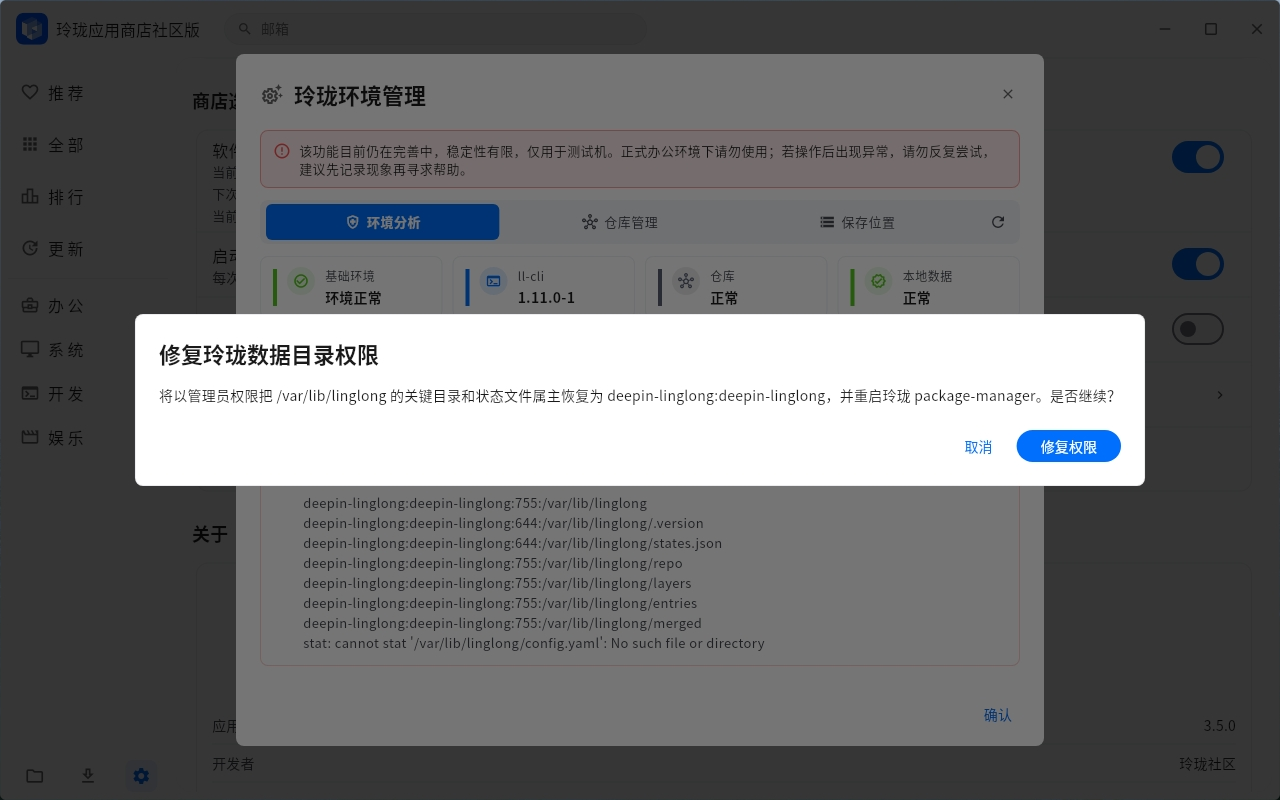Screen dimensions: 1280x800
Task: Select the 'stat: cannot stat' config.yaml error line
Action: tap(534, 643)
